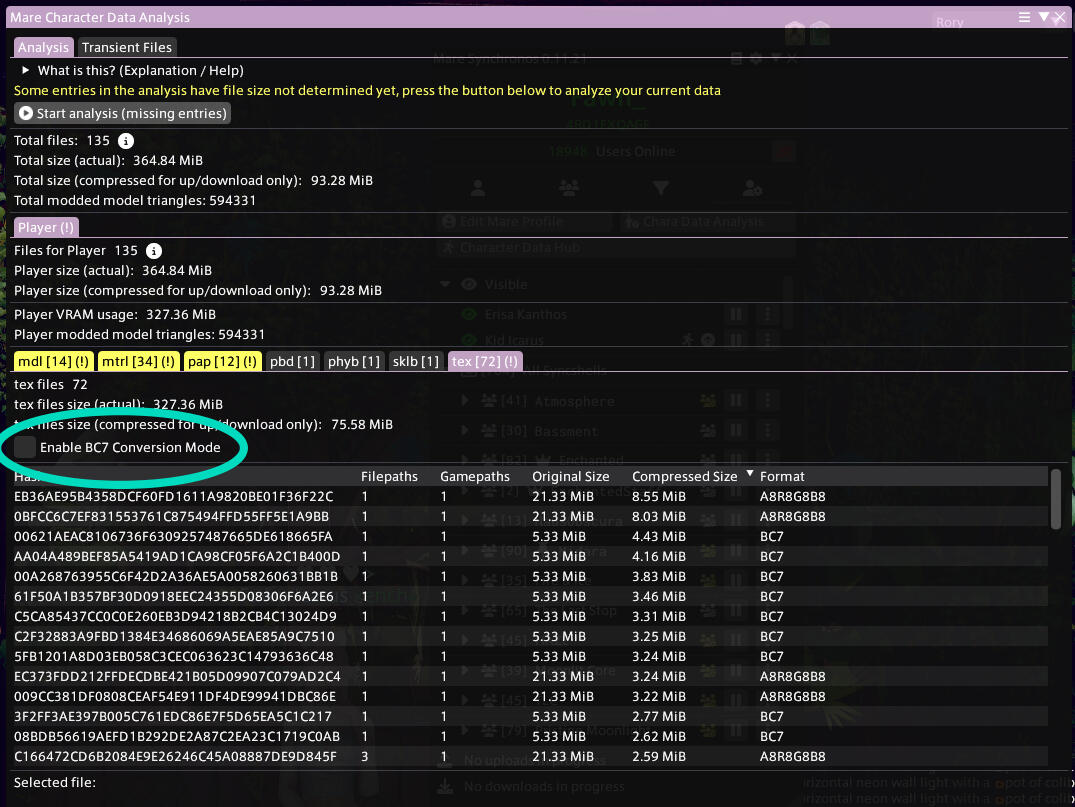
Task: Open the mdl [14] file type tab
Action: [x=54, y=361]
